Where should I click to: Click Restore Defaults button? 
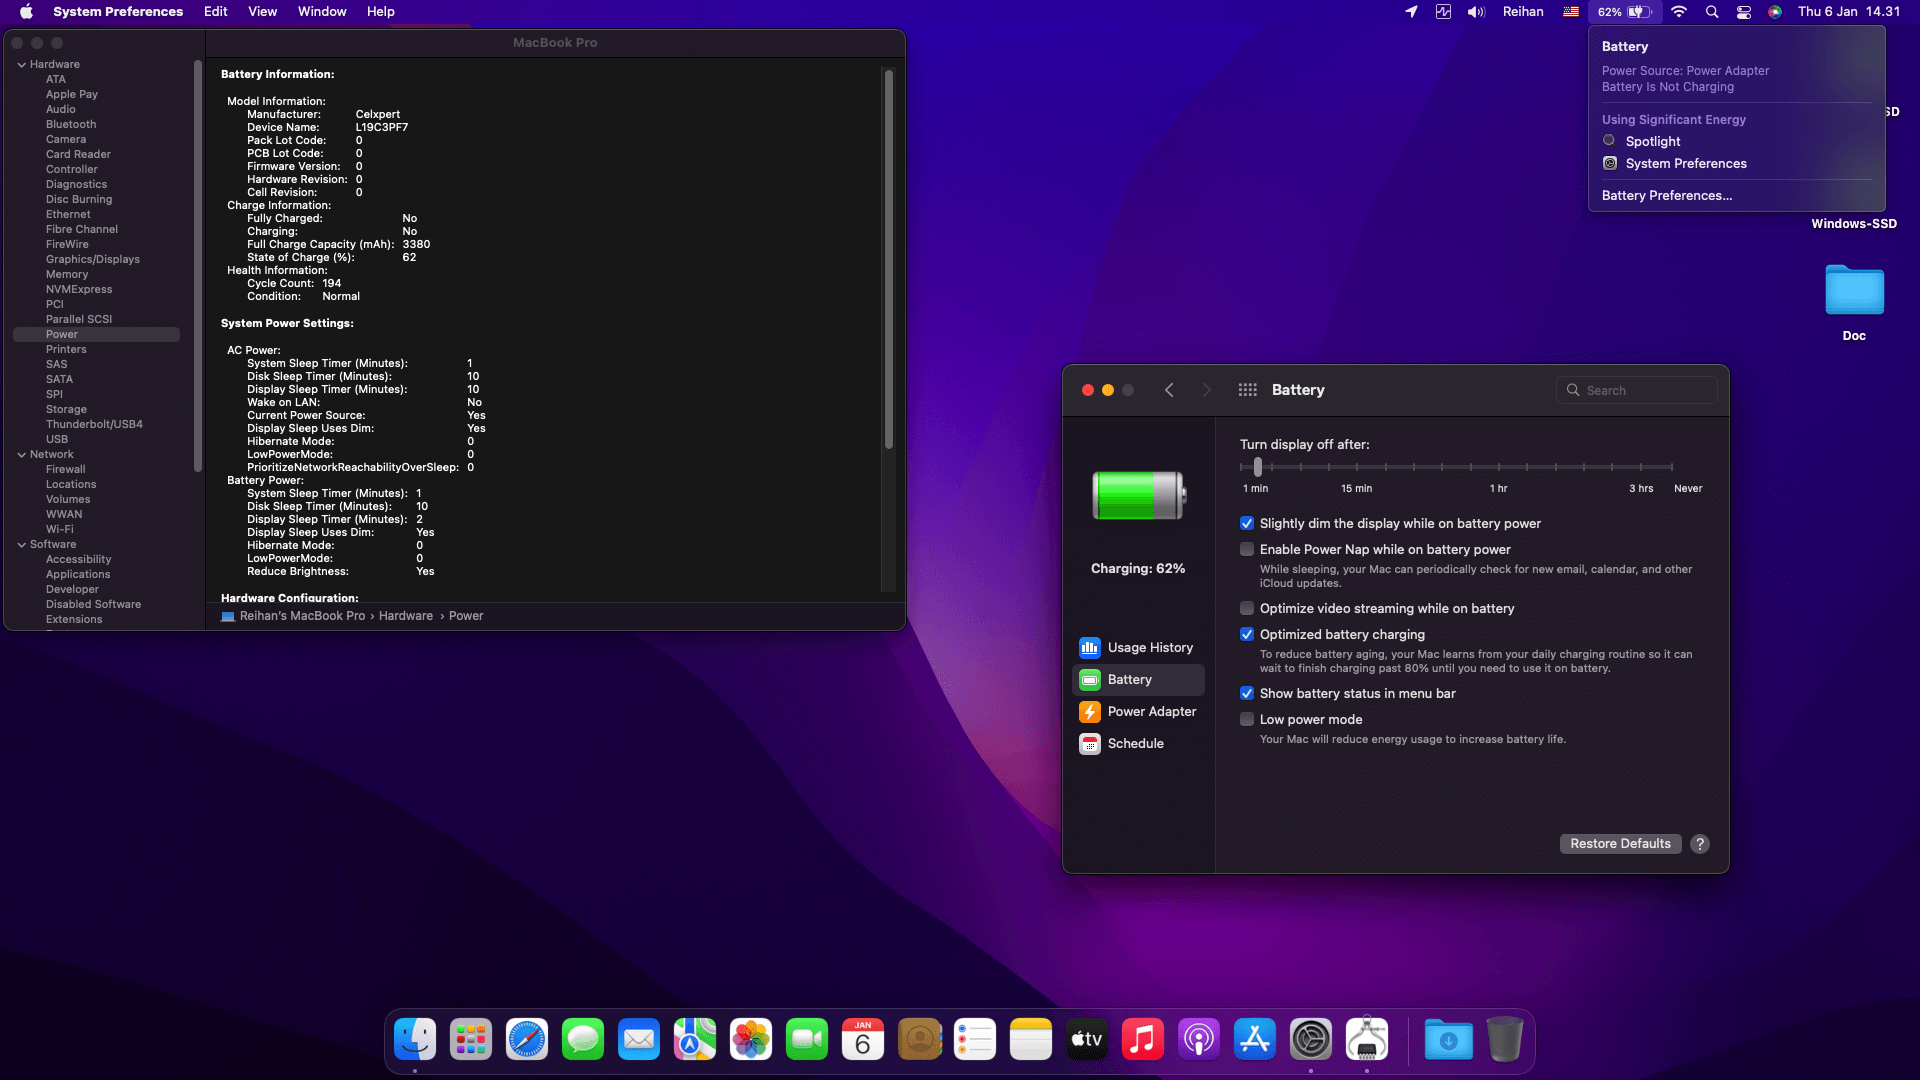(1620, 844)
